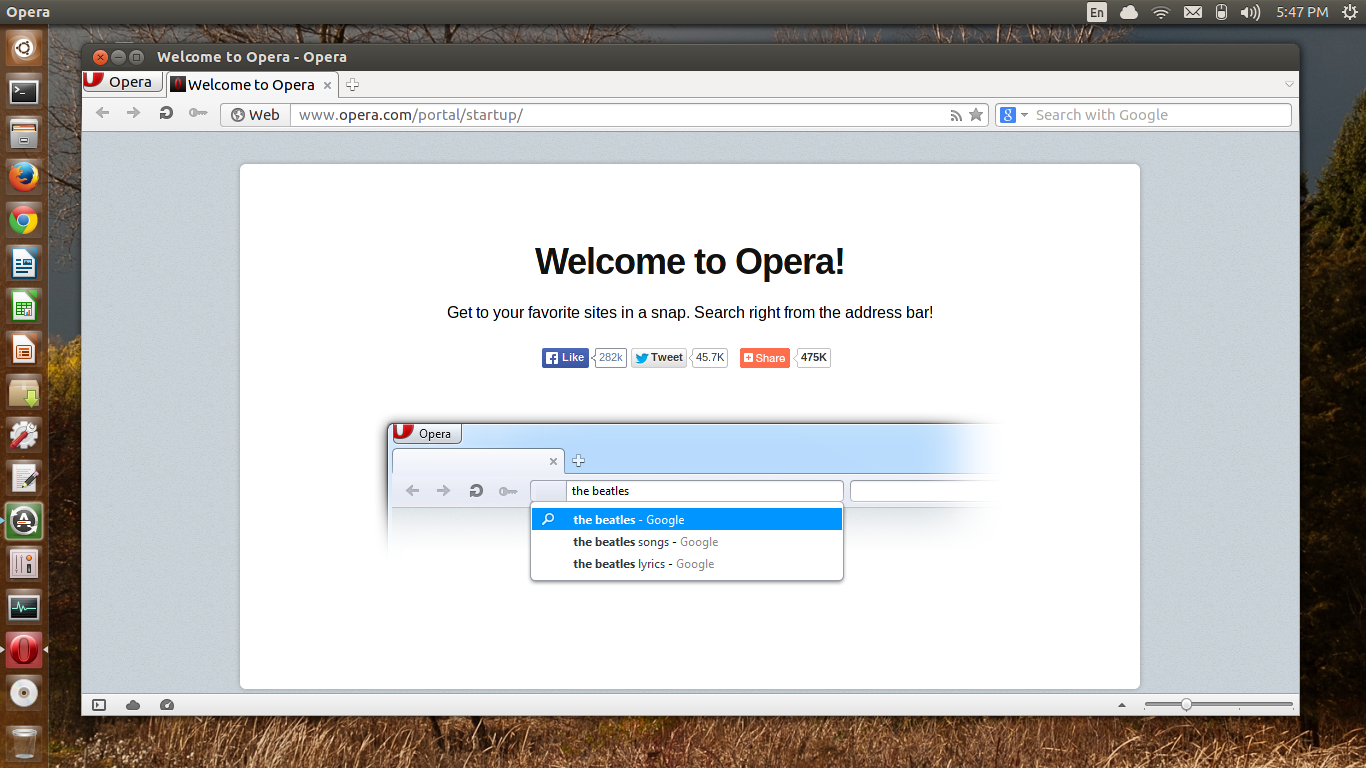Open Software Updater from the launcher

[x=23, y=521]
